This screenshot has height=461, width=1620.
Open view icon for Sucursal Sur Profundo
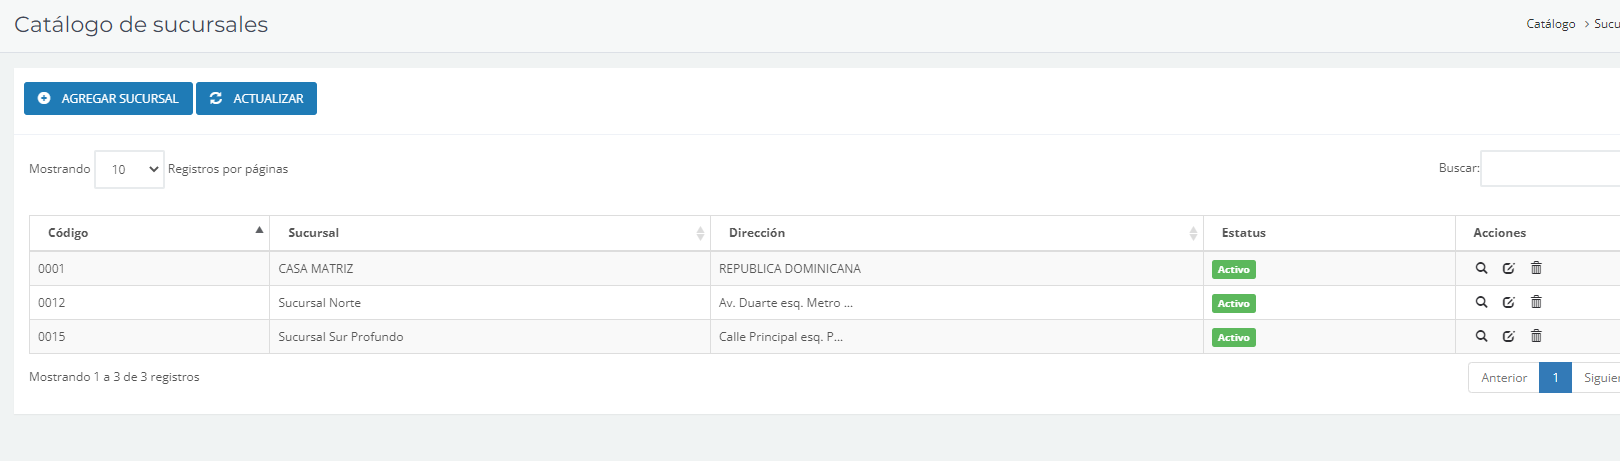tap(1481, 336)
